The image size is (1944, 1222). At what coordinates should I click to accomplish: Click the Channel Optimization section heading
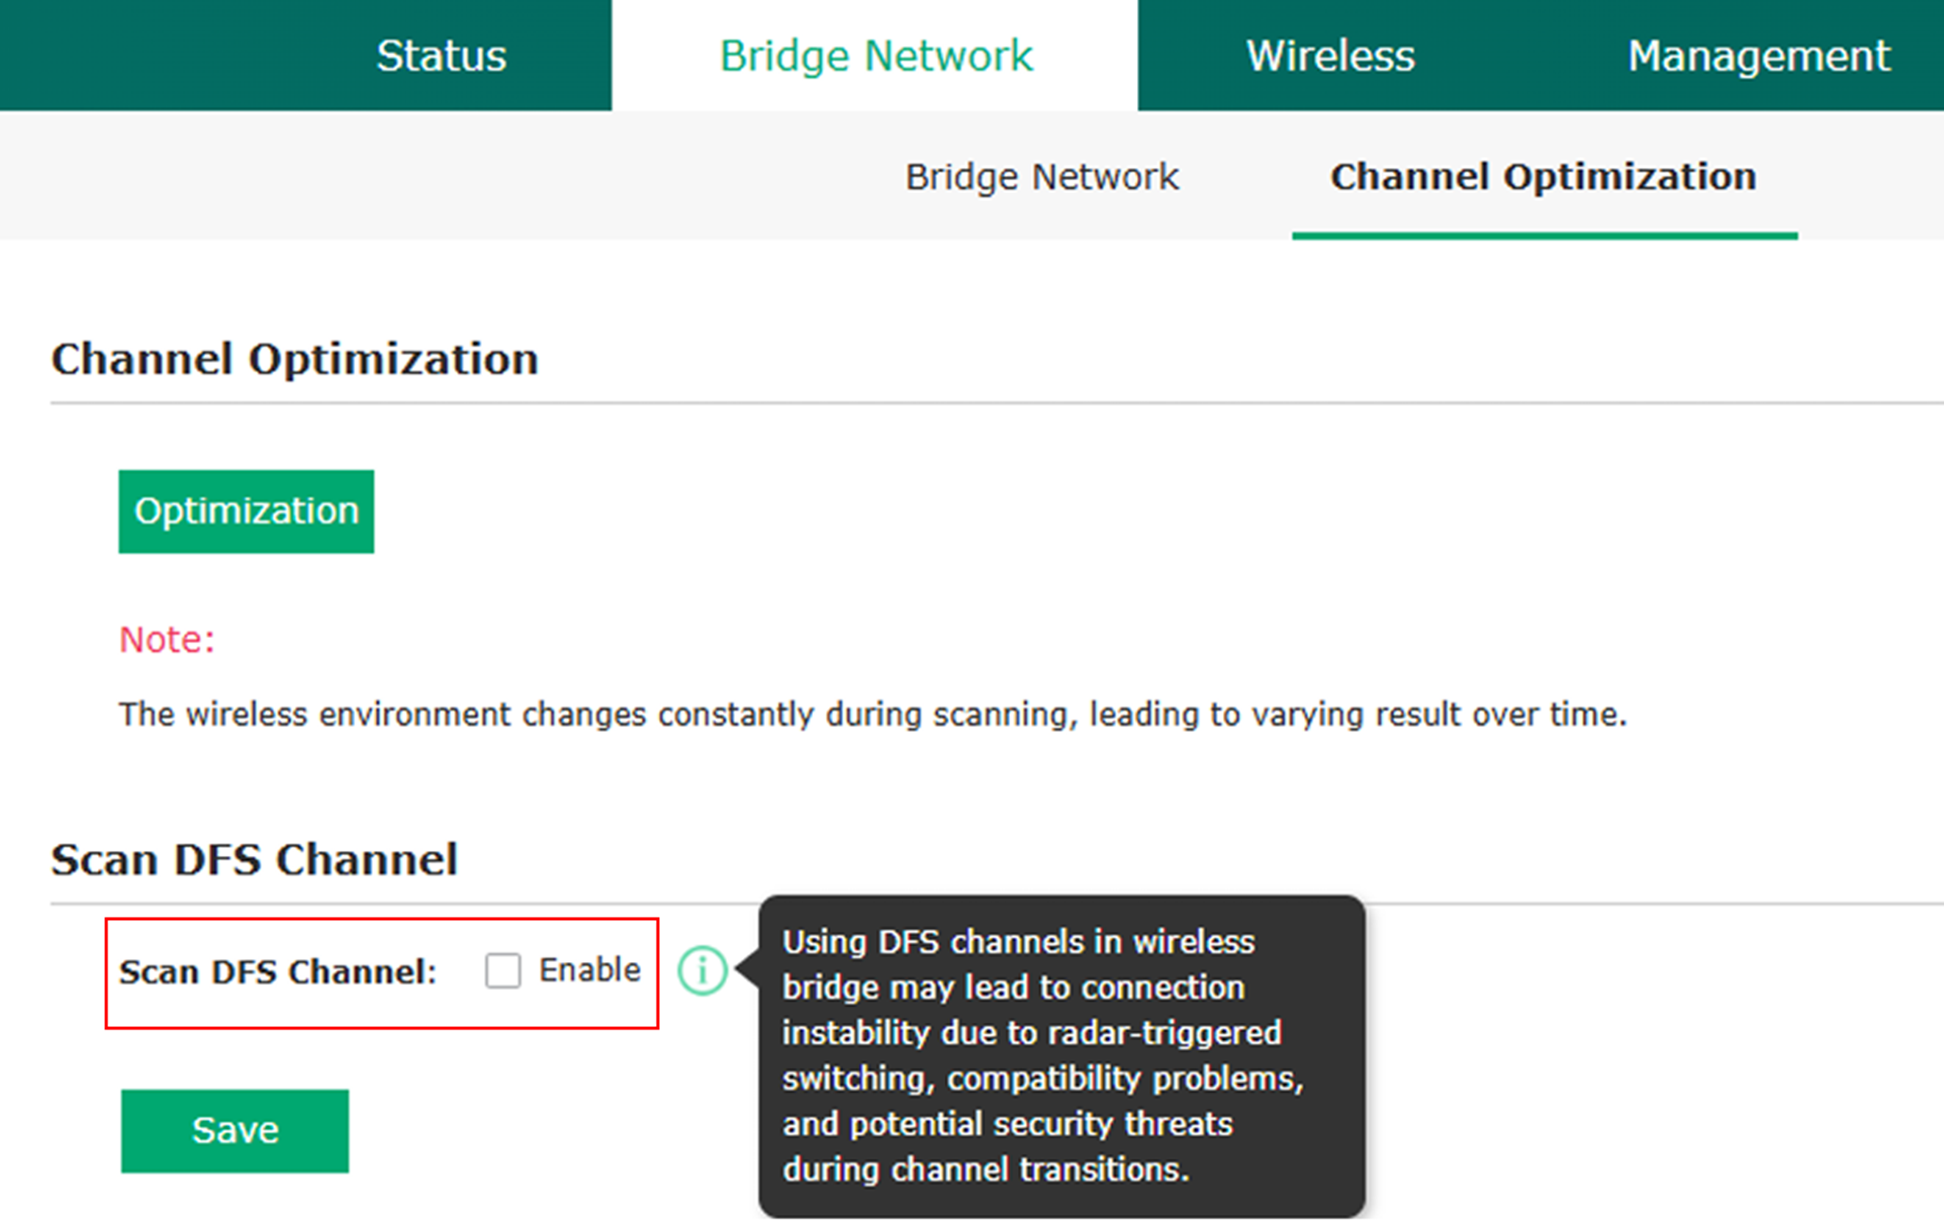(295, 359)
